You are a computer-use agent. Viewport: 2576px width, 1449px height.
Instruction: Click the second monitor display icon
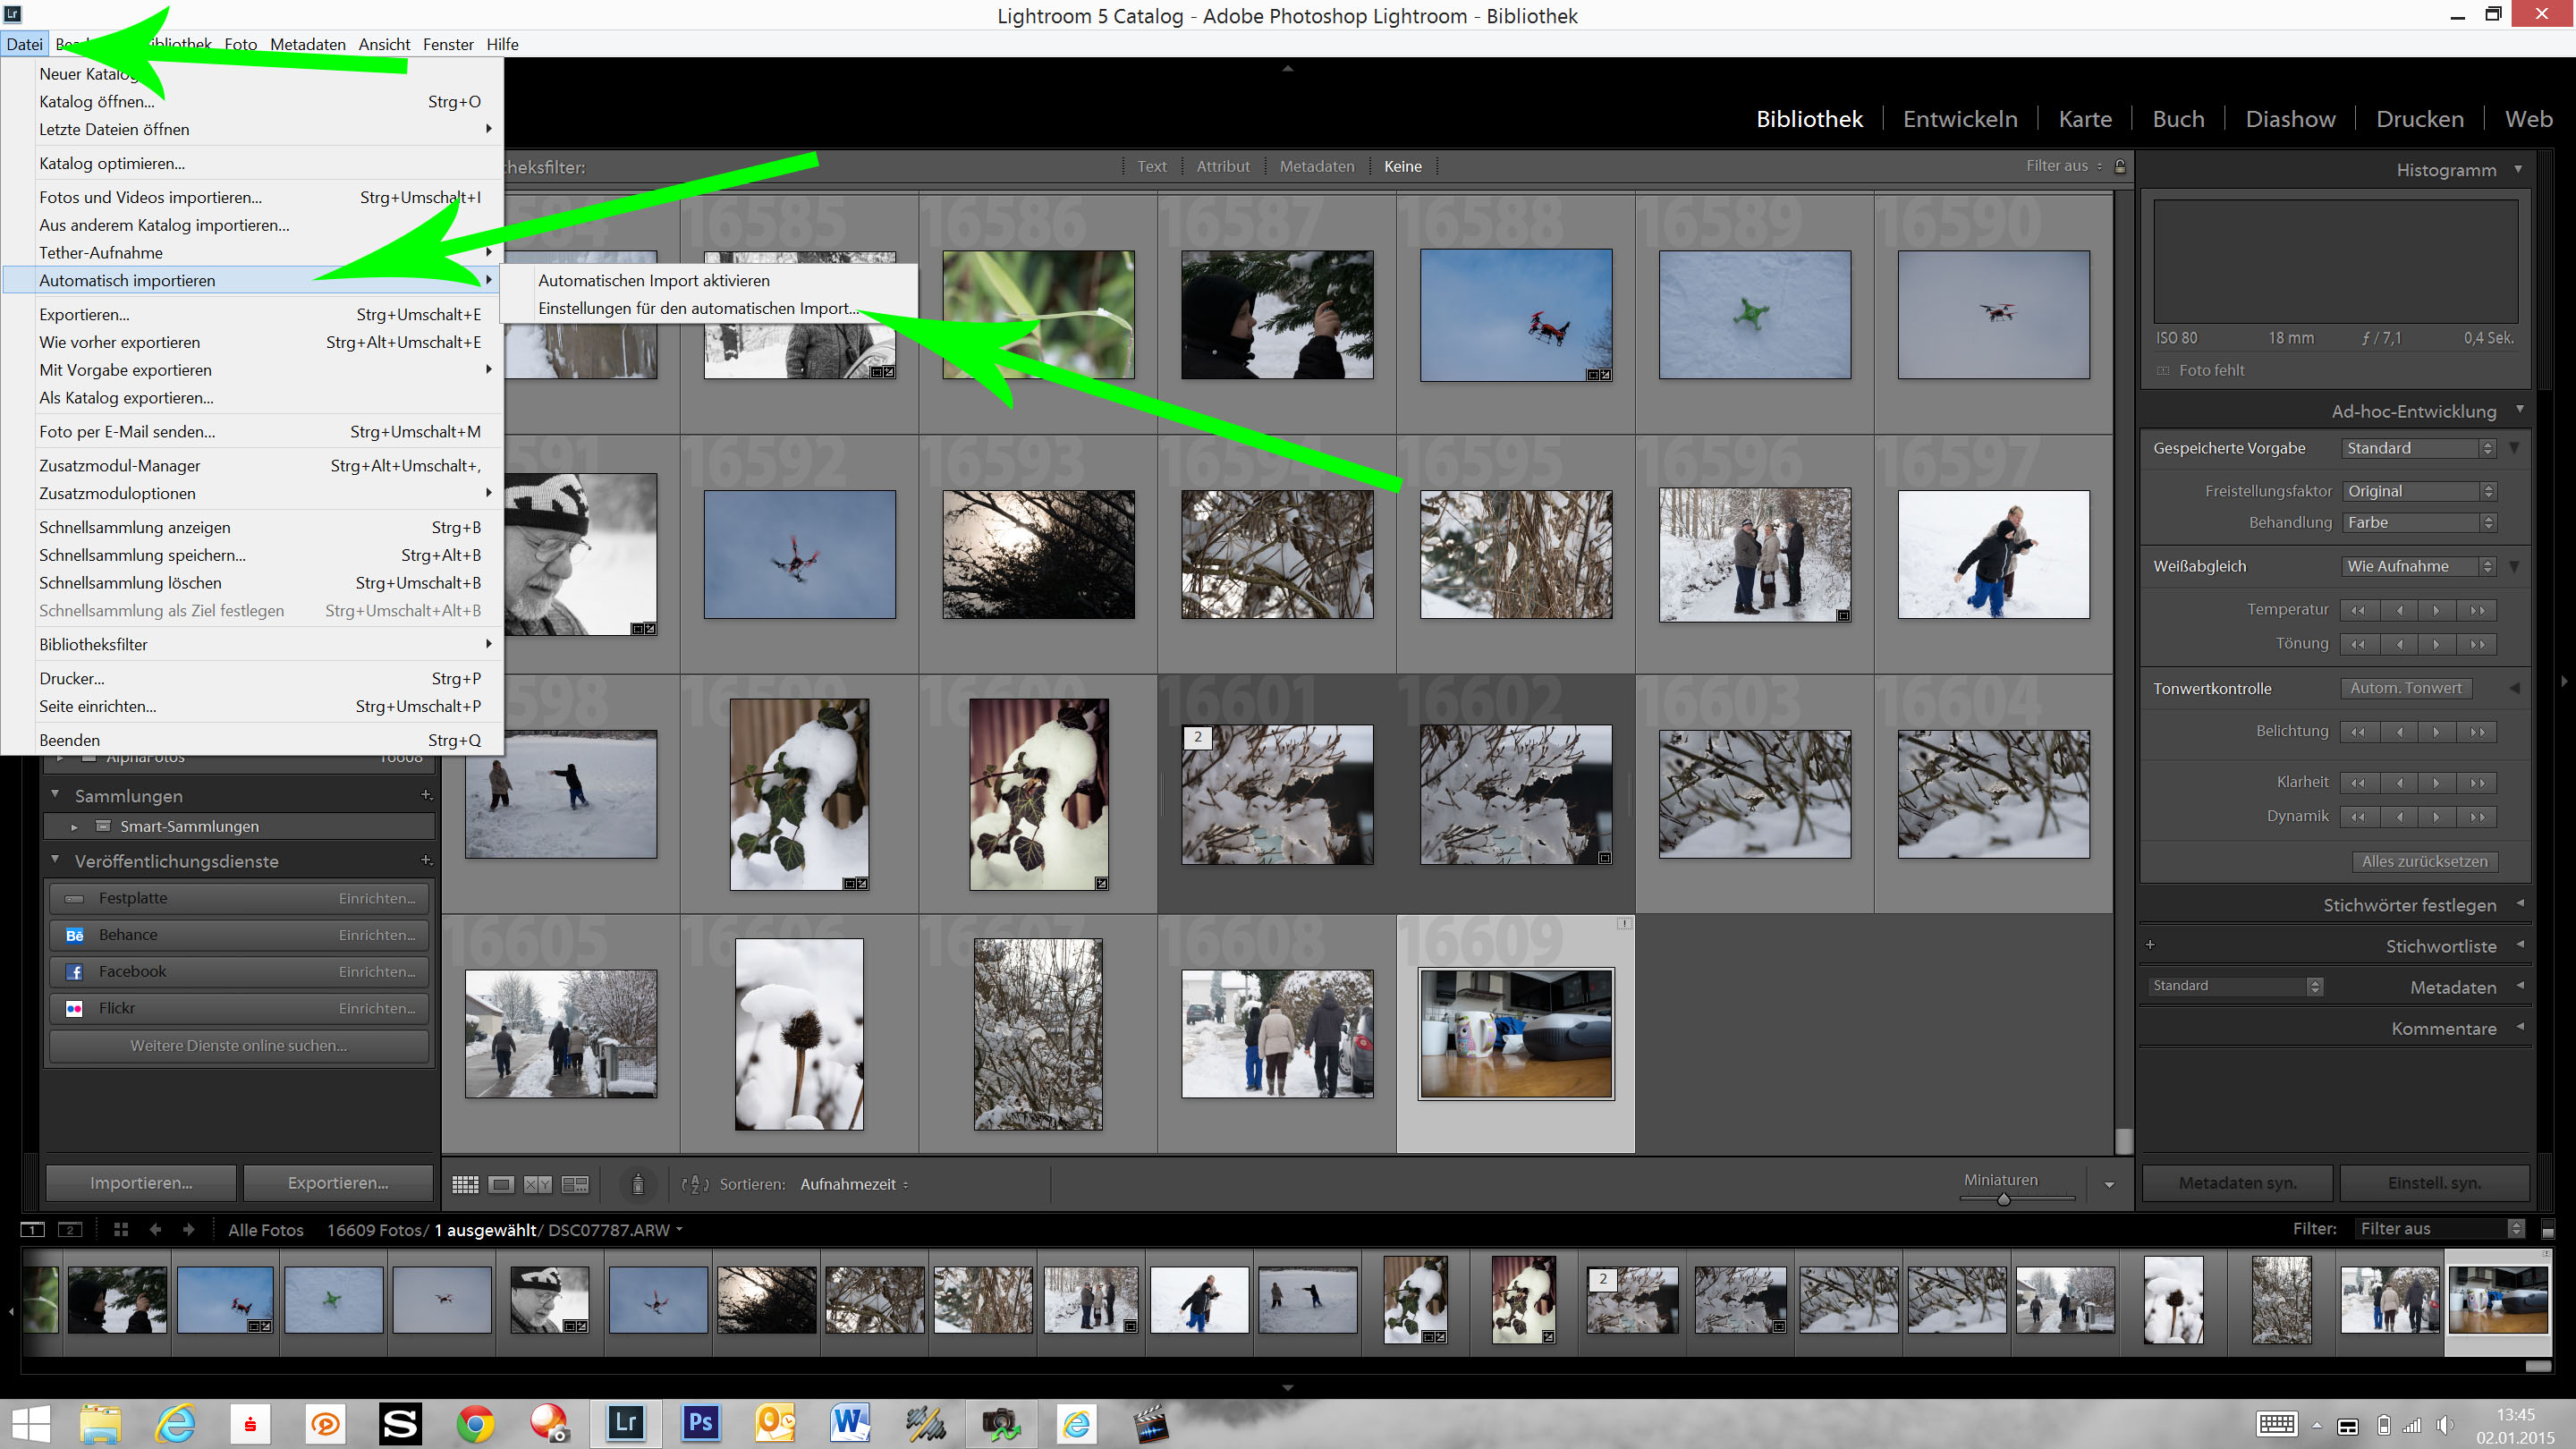pos(69,1229)
